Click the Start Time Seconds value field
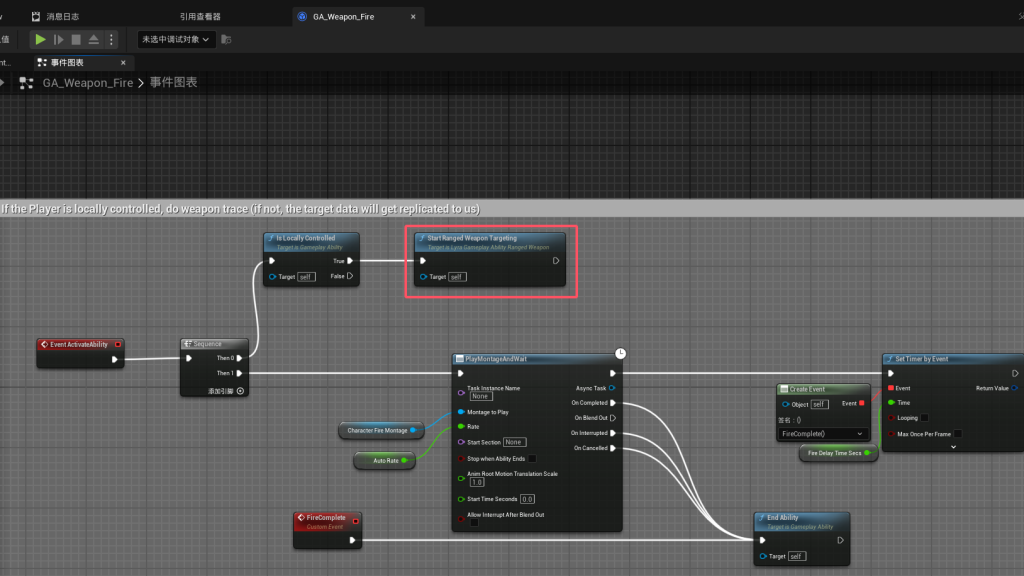 (x=527, y=499)
